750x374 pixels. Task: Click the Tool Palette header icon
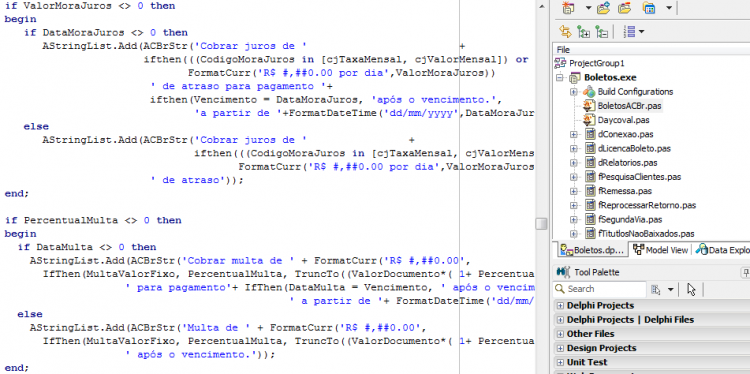(562, 273)
